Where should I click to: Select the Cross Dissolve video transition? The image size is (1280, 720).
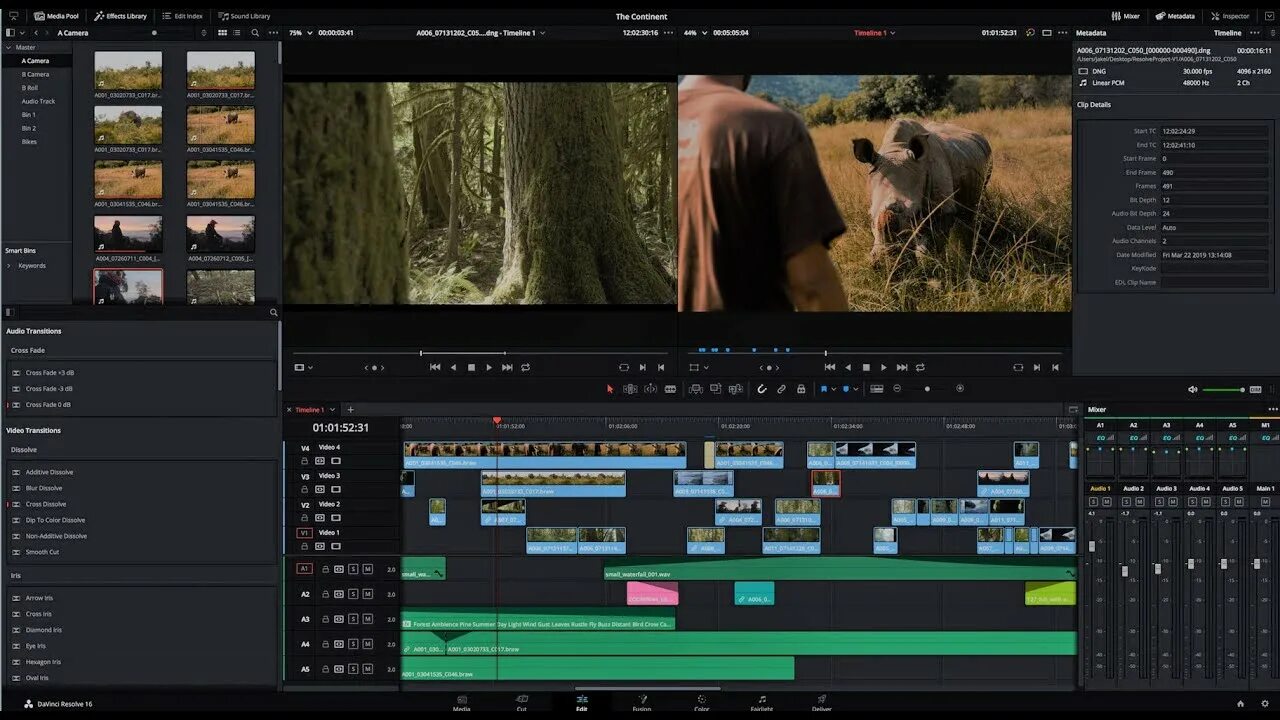(46, 504)
